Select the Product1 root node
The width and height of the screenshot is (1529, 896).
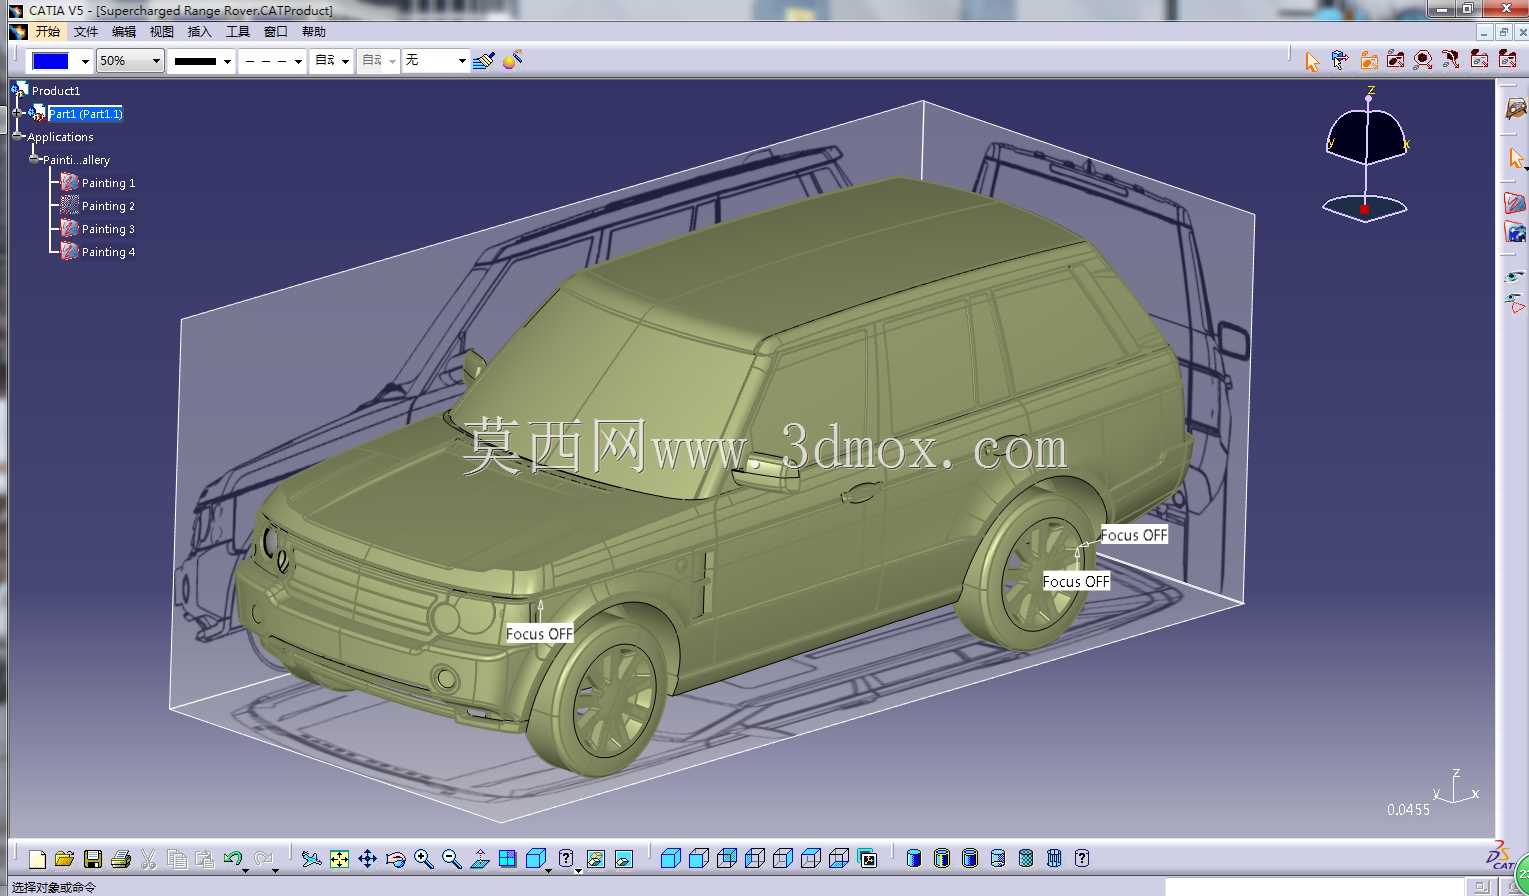click(x=56, y=90)
